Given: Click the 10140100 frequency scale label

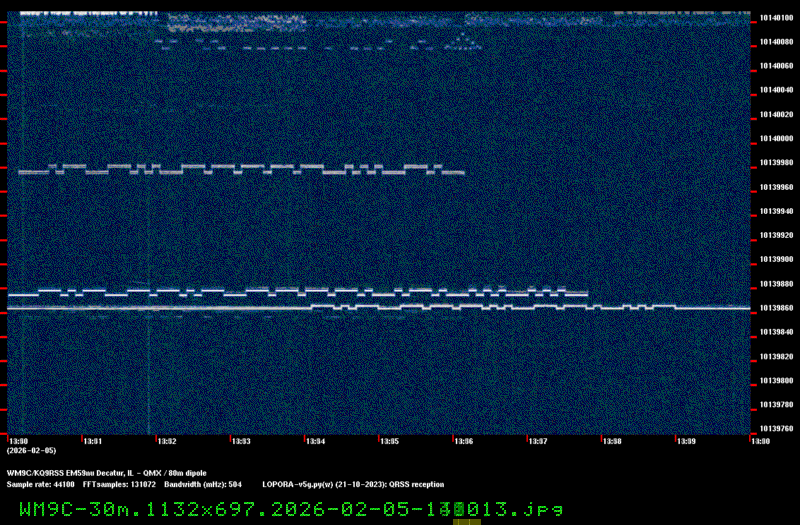Looking at the screenshot, I should tap(776, 18).
